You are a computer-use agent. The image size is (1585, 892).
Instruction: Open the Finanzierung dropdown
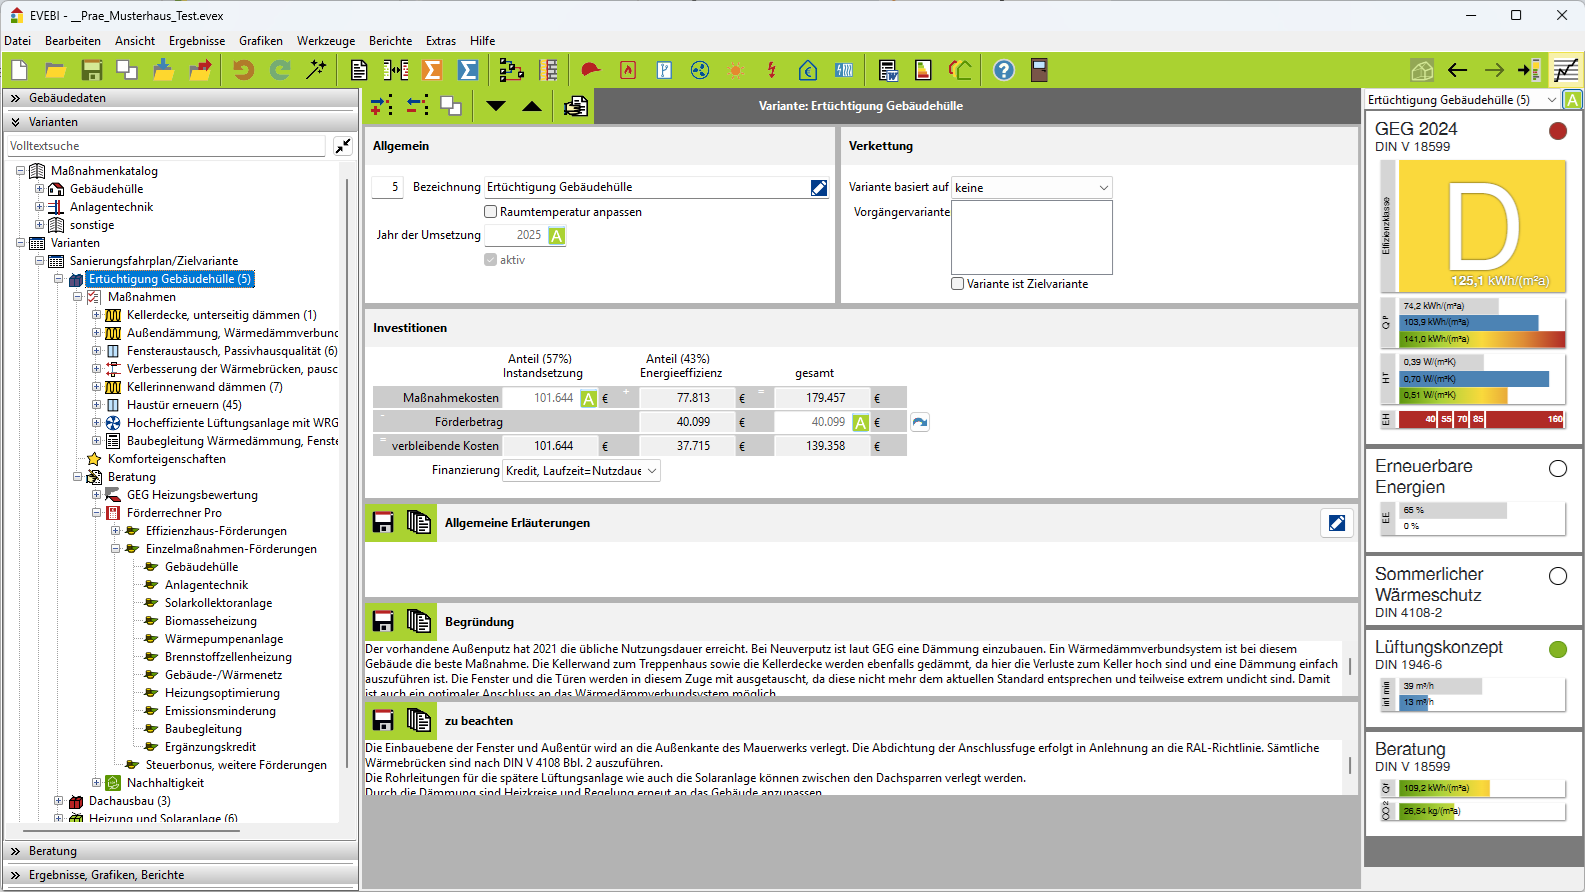652,471
